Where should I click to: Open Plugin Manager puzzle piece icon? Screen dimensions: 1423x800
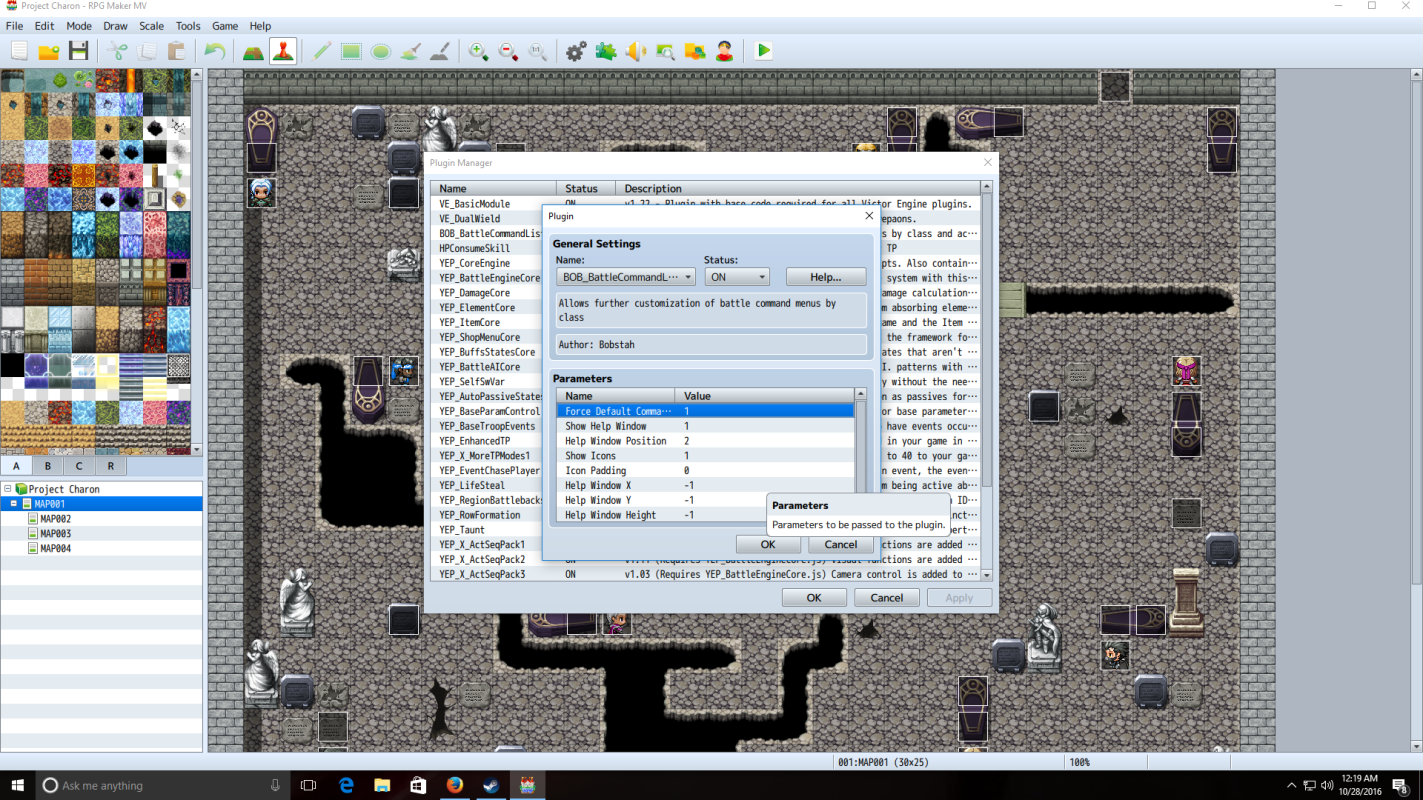click(606, 51)
